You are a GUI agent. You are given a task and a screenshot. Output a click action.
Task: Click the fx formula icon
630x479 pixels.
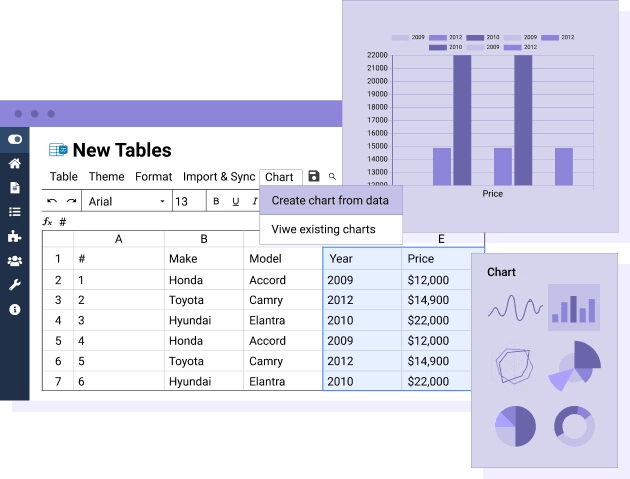47,221
